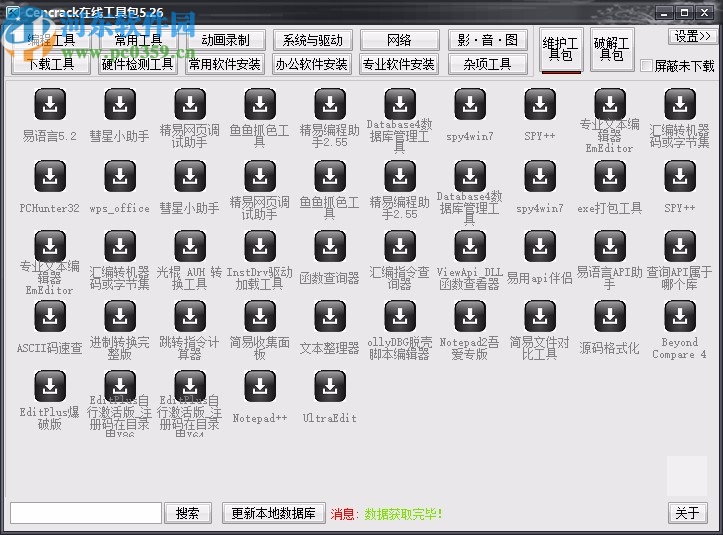Open the 系统与驱动 category

point(312,40)
